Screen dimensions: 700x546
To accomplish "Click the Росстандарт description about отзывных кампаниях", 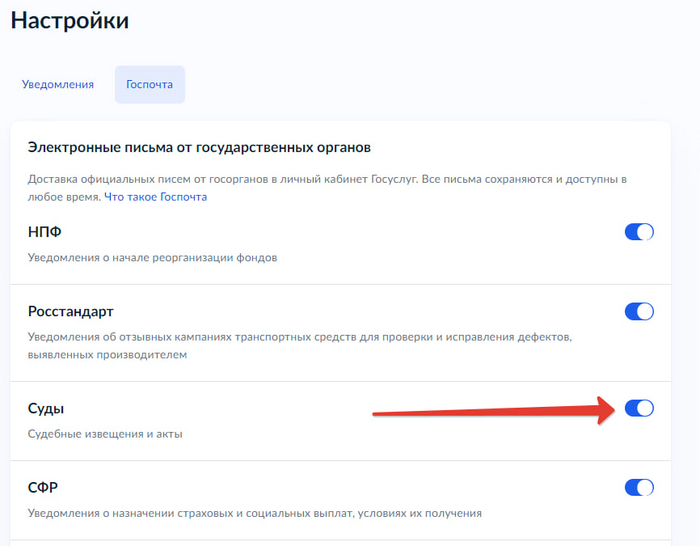I will (300, 346).
